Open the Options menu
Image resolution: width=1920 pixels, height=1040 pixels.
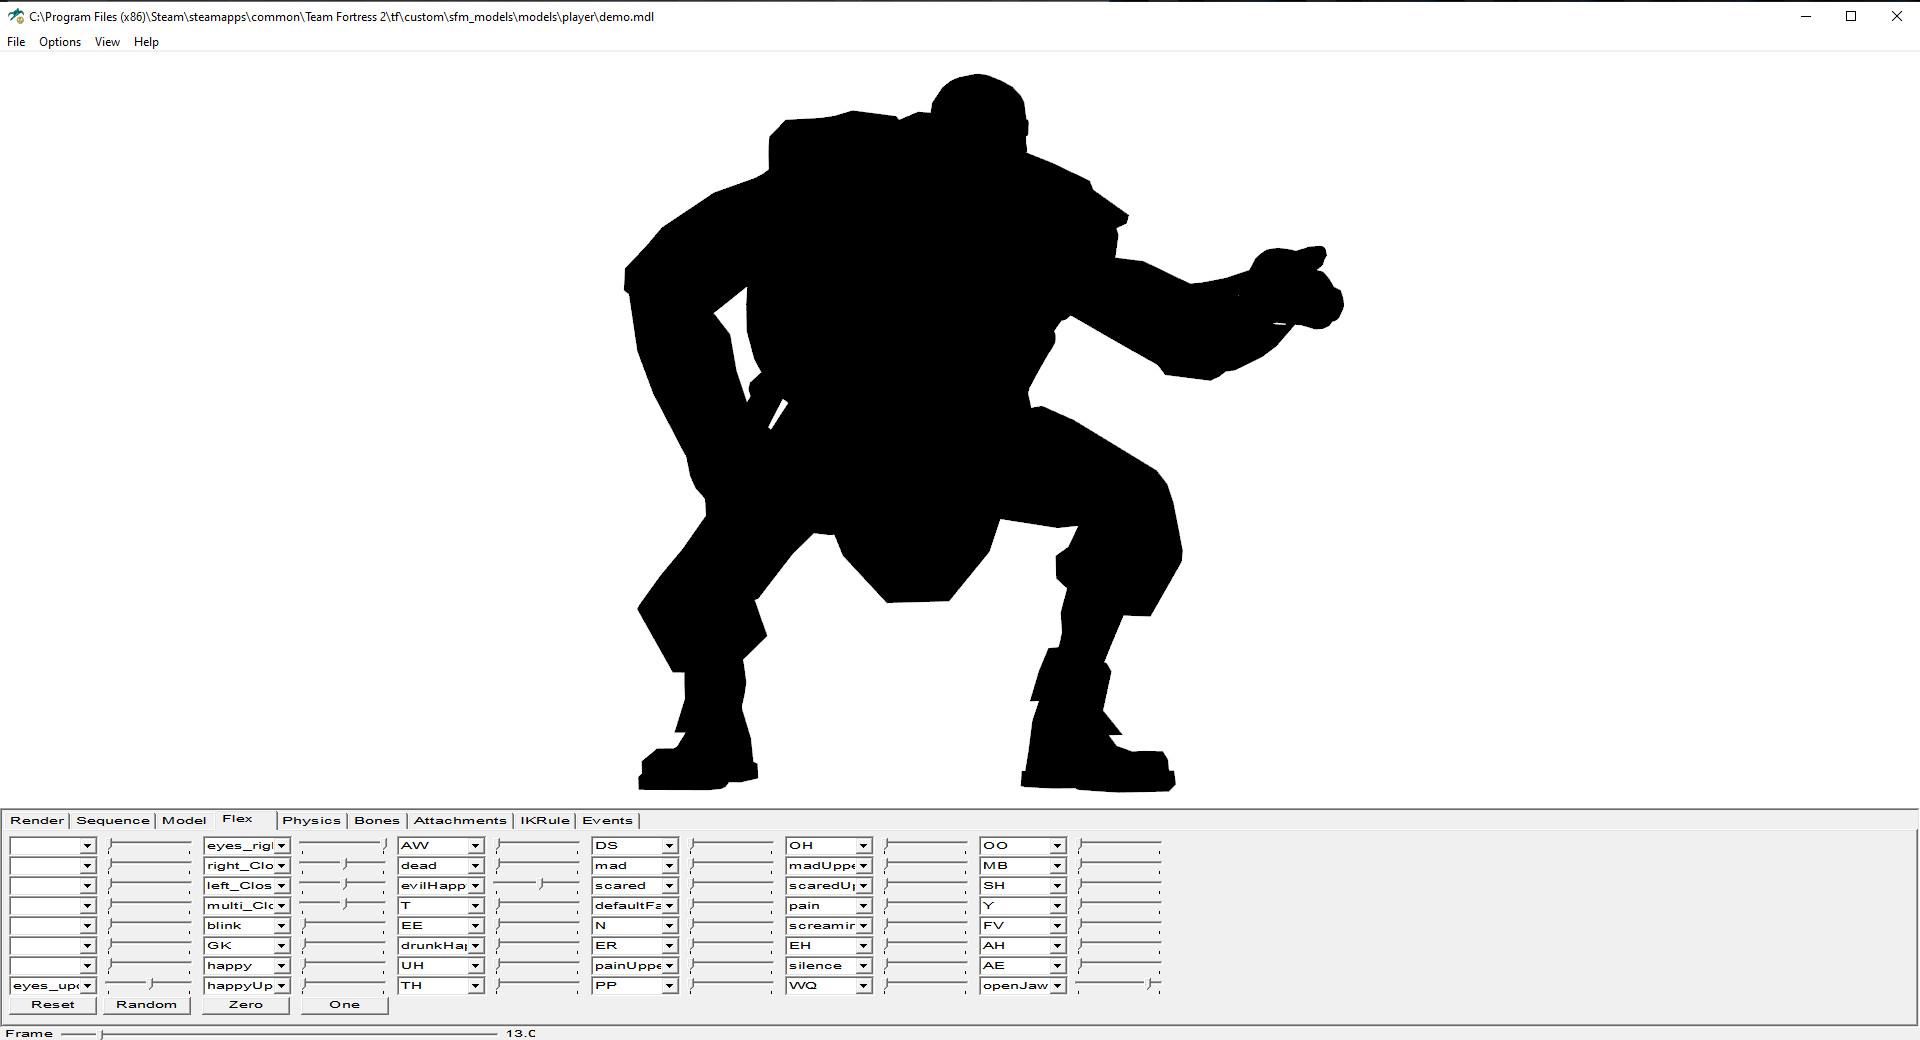point(60,42)
